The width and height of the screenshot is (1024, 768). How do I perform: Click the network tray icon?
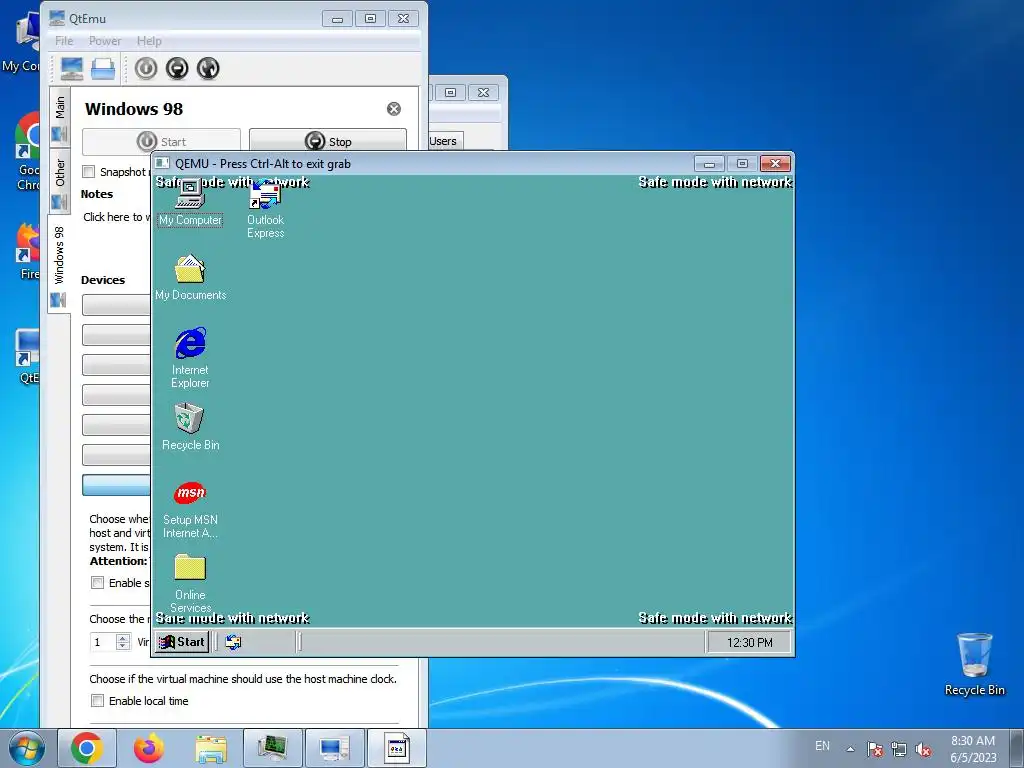tap(899, 749)
